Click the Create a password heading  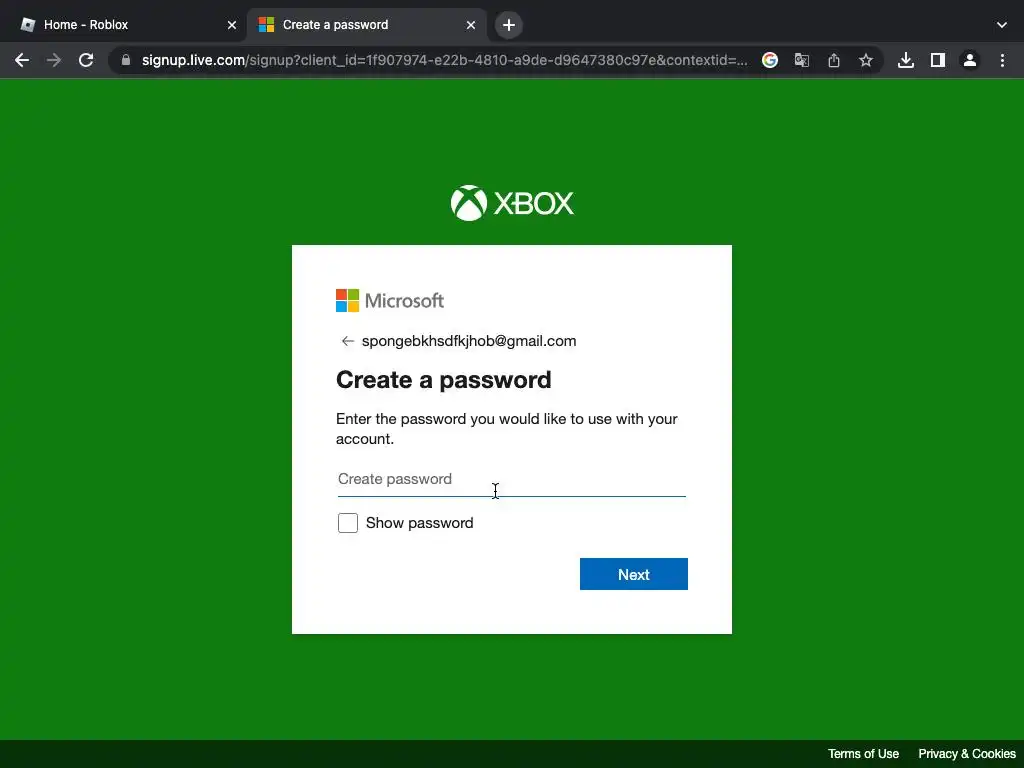(x=443, y=379)
